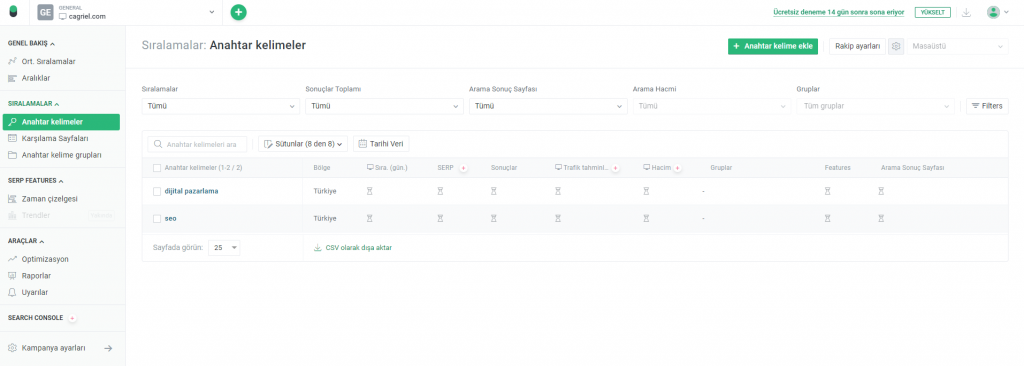Check the dijital pazarlama keyword checkbox

(x=157, y=191)
